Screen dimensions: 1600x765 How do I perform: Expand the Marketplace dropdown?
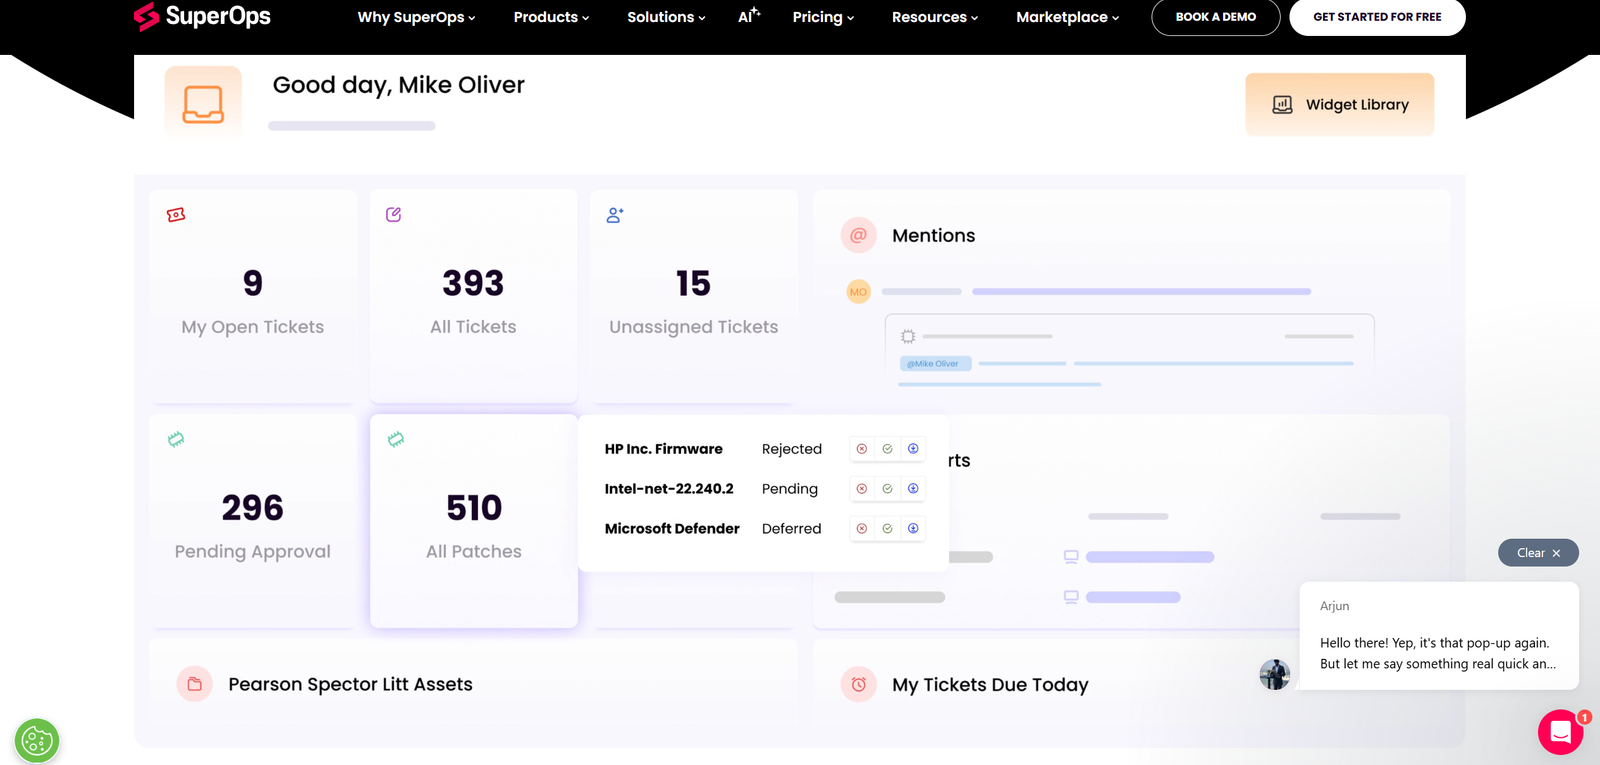tap(1067, 17)
